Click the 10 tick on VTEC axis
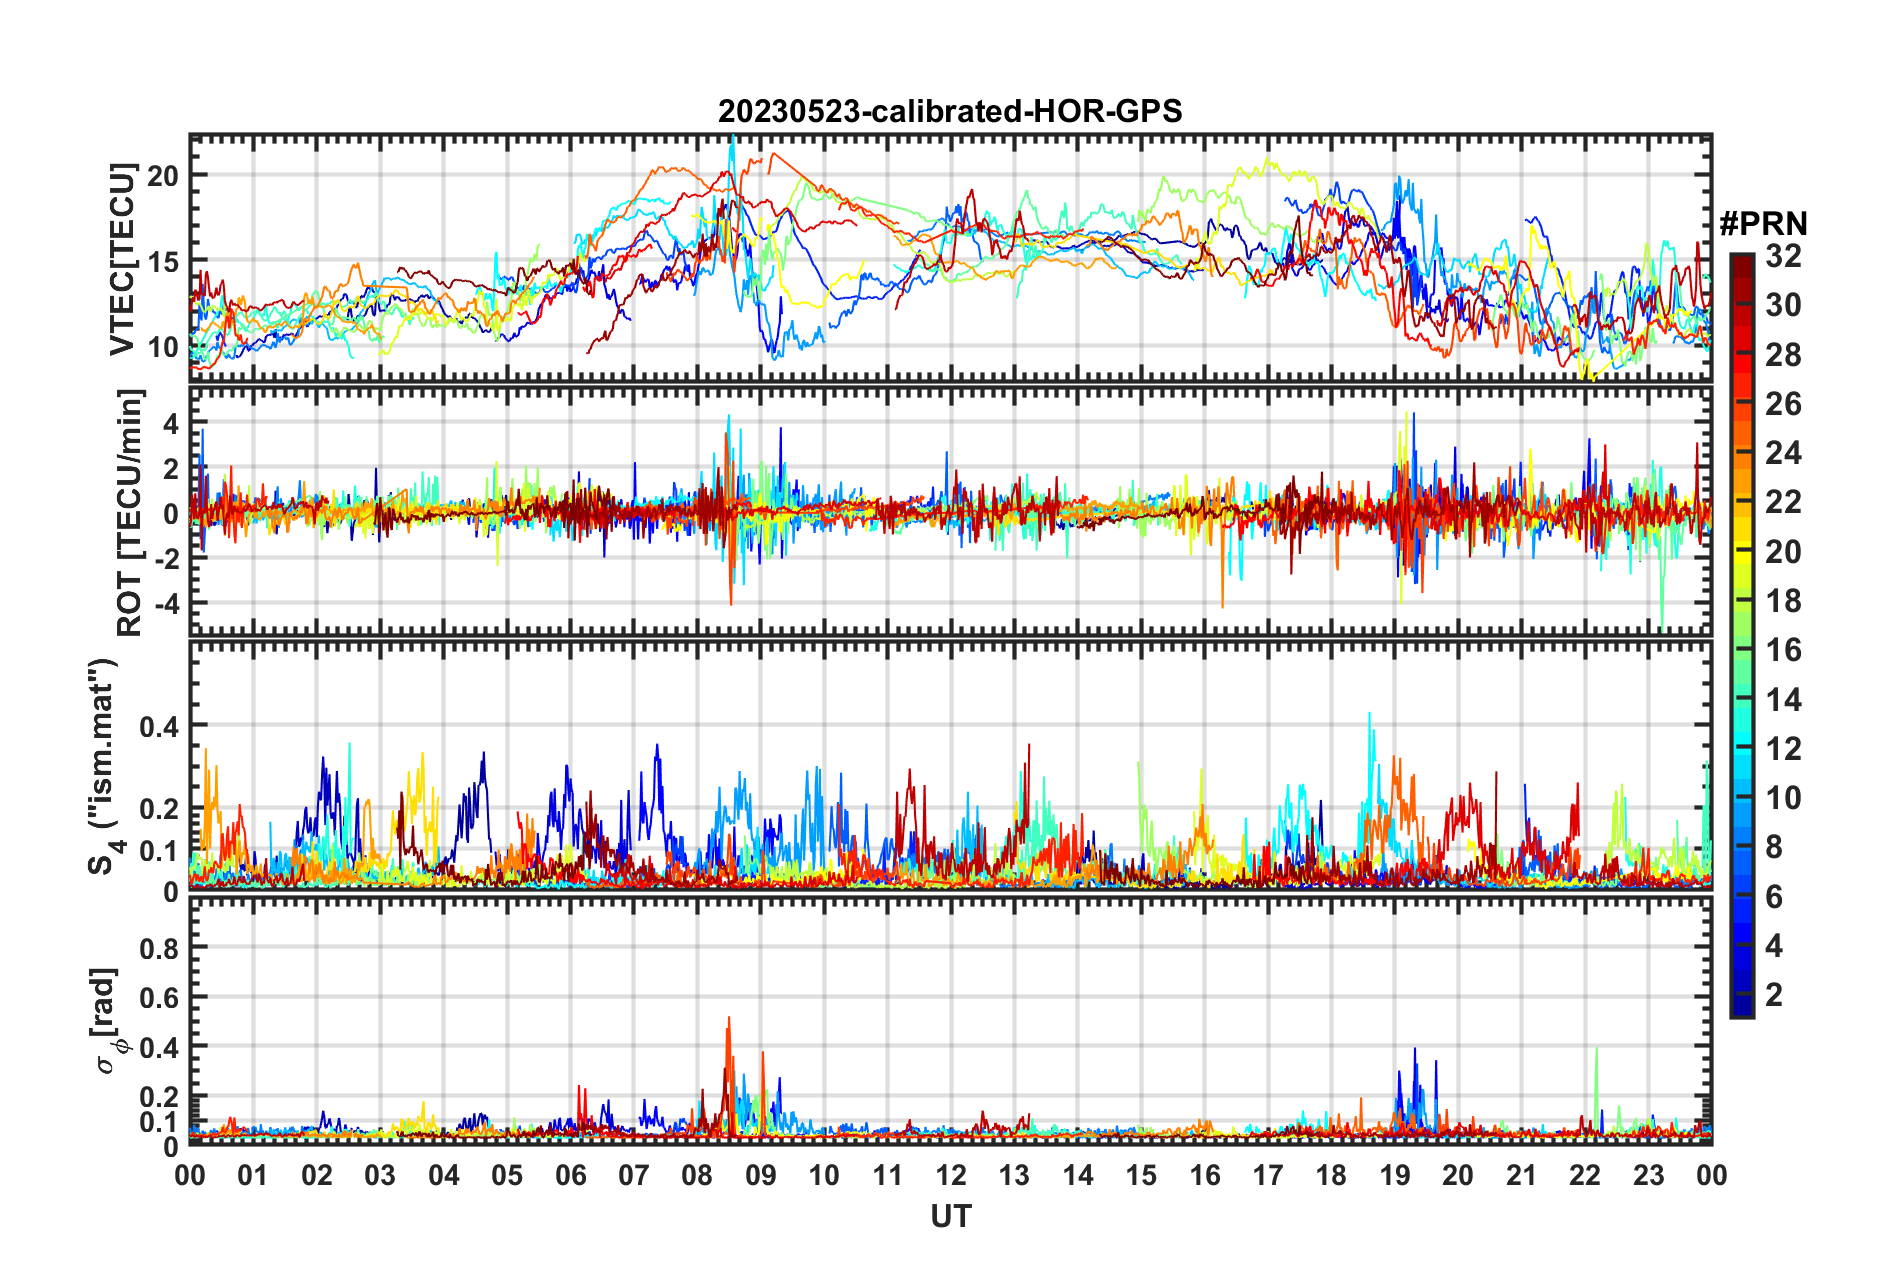This screenshot has height=1272, width=1902. pyautogui.click(x=163, y=348)
